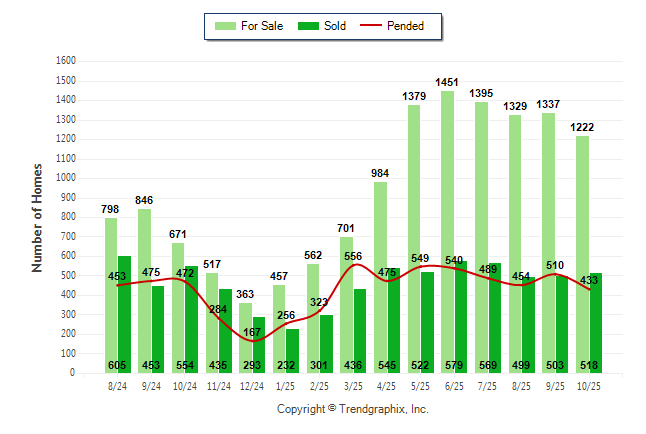Click the Number of Homes axis title
This screenshot has height=434, width=646.
[x=37, y=217]
